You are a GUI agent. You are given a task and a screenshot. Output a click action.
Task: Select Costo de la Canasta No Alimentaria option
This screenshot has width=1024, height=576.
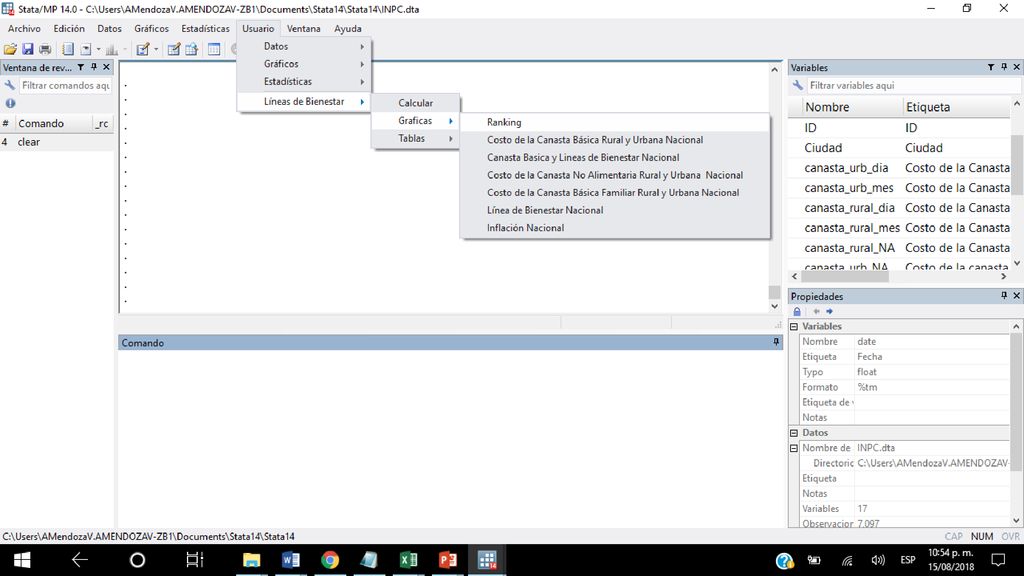click(615, 175)
